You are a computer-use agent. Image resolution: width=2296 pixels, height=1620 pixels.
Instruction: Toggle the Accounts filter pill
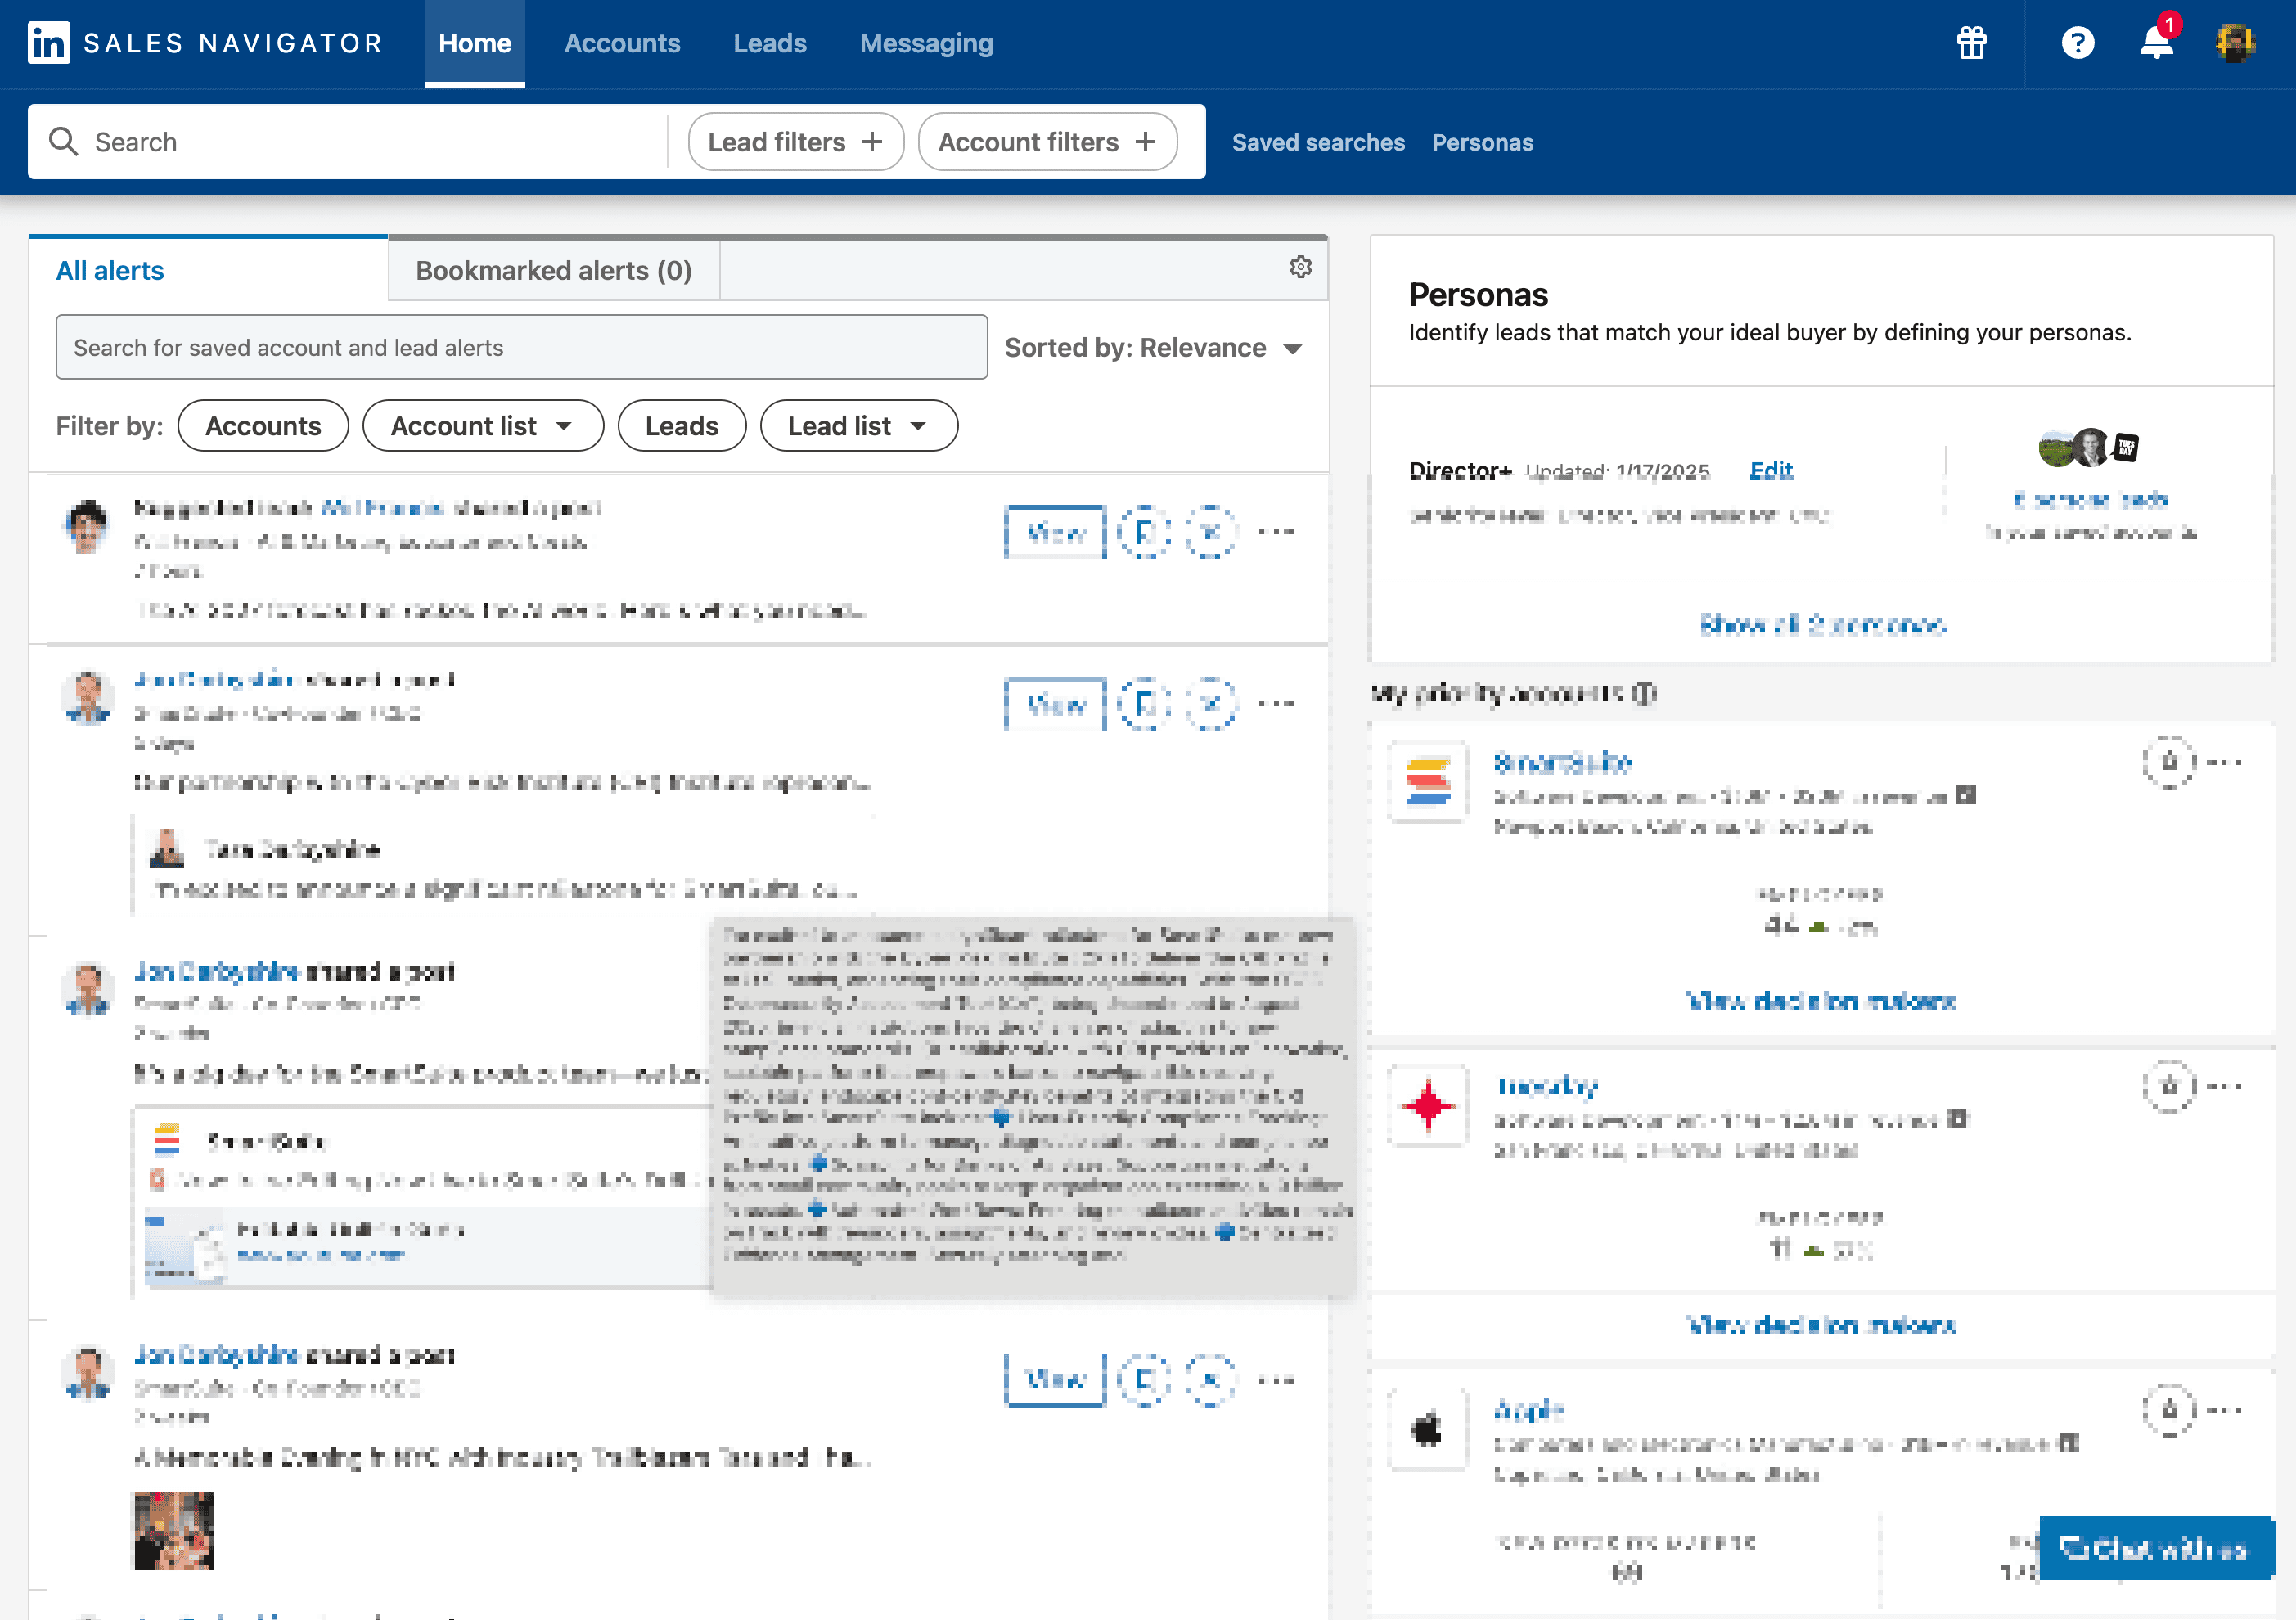[263, 426]
